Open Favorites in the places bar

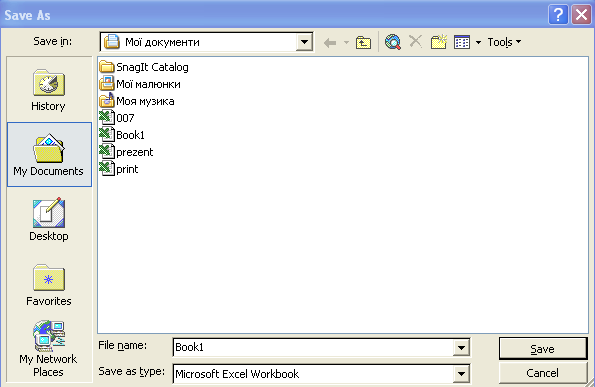click(49, 285)
